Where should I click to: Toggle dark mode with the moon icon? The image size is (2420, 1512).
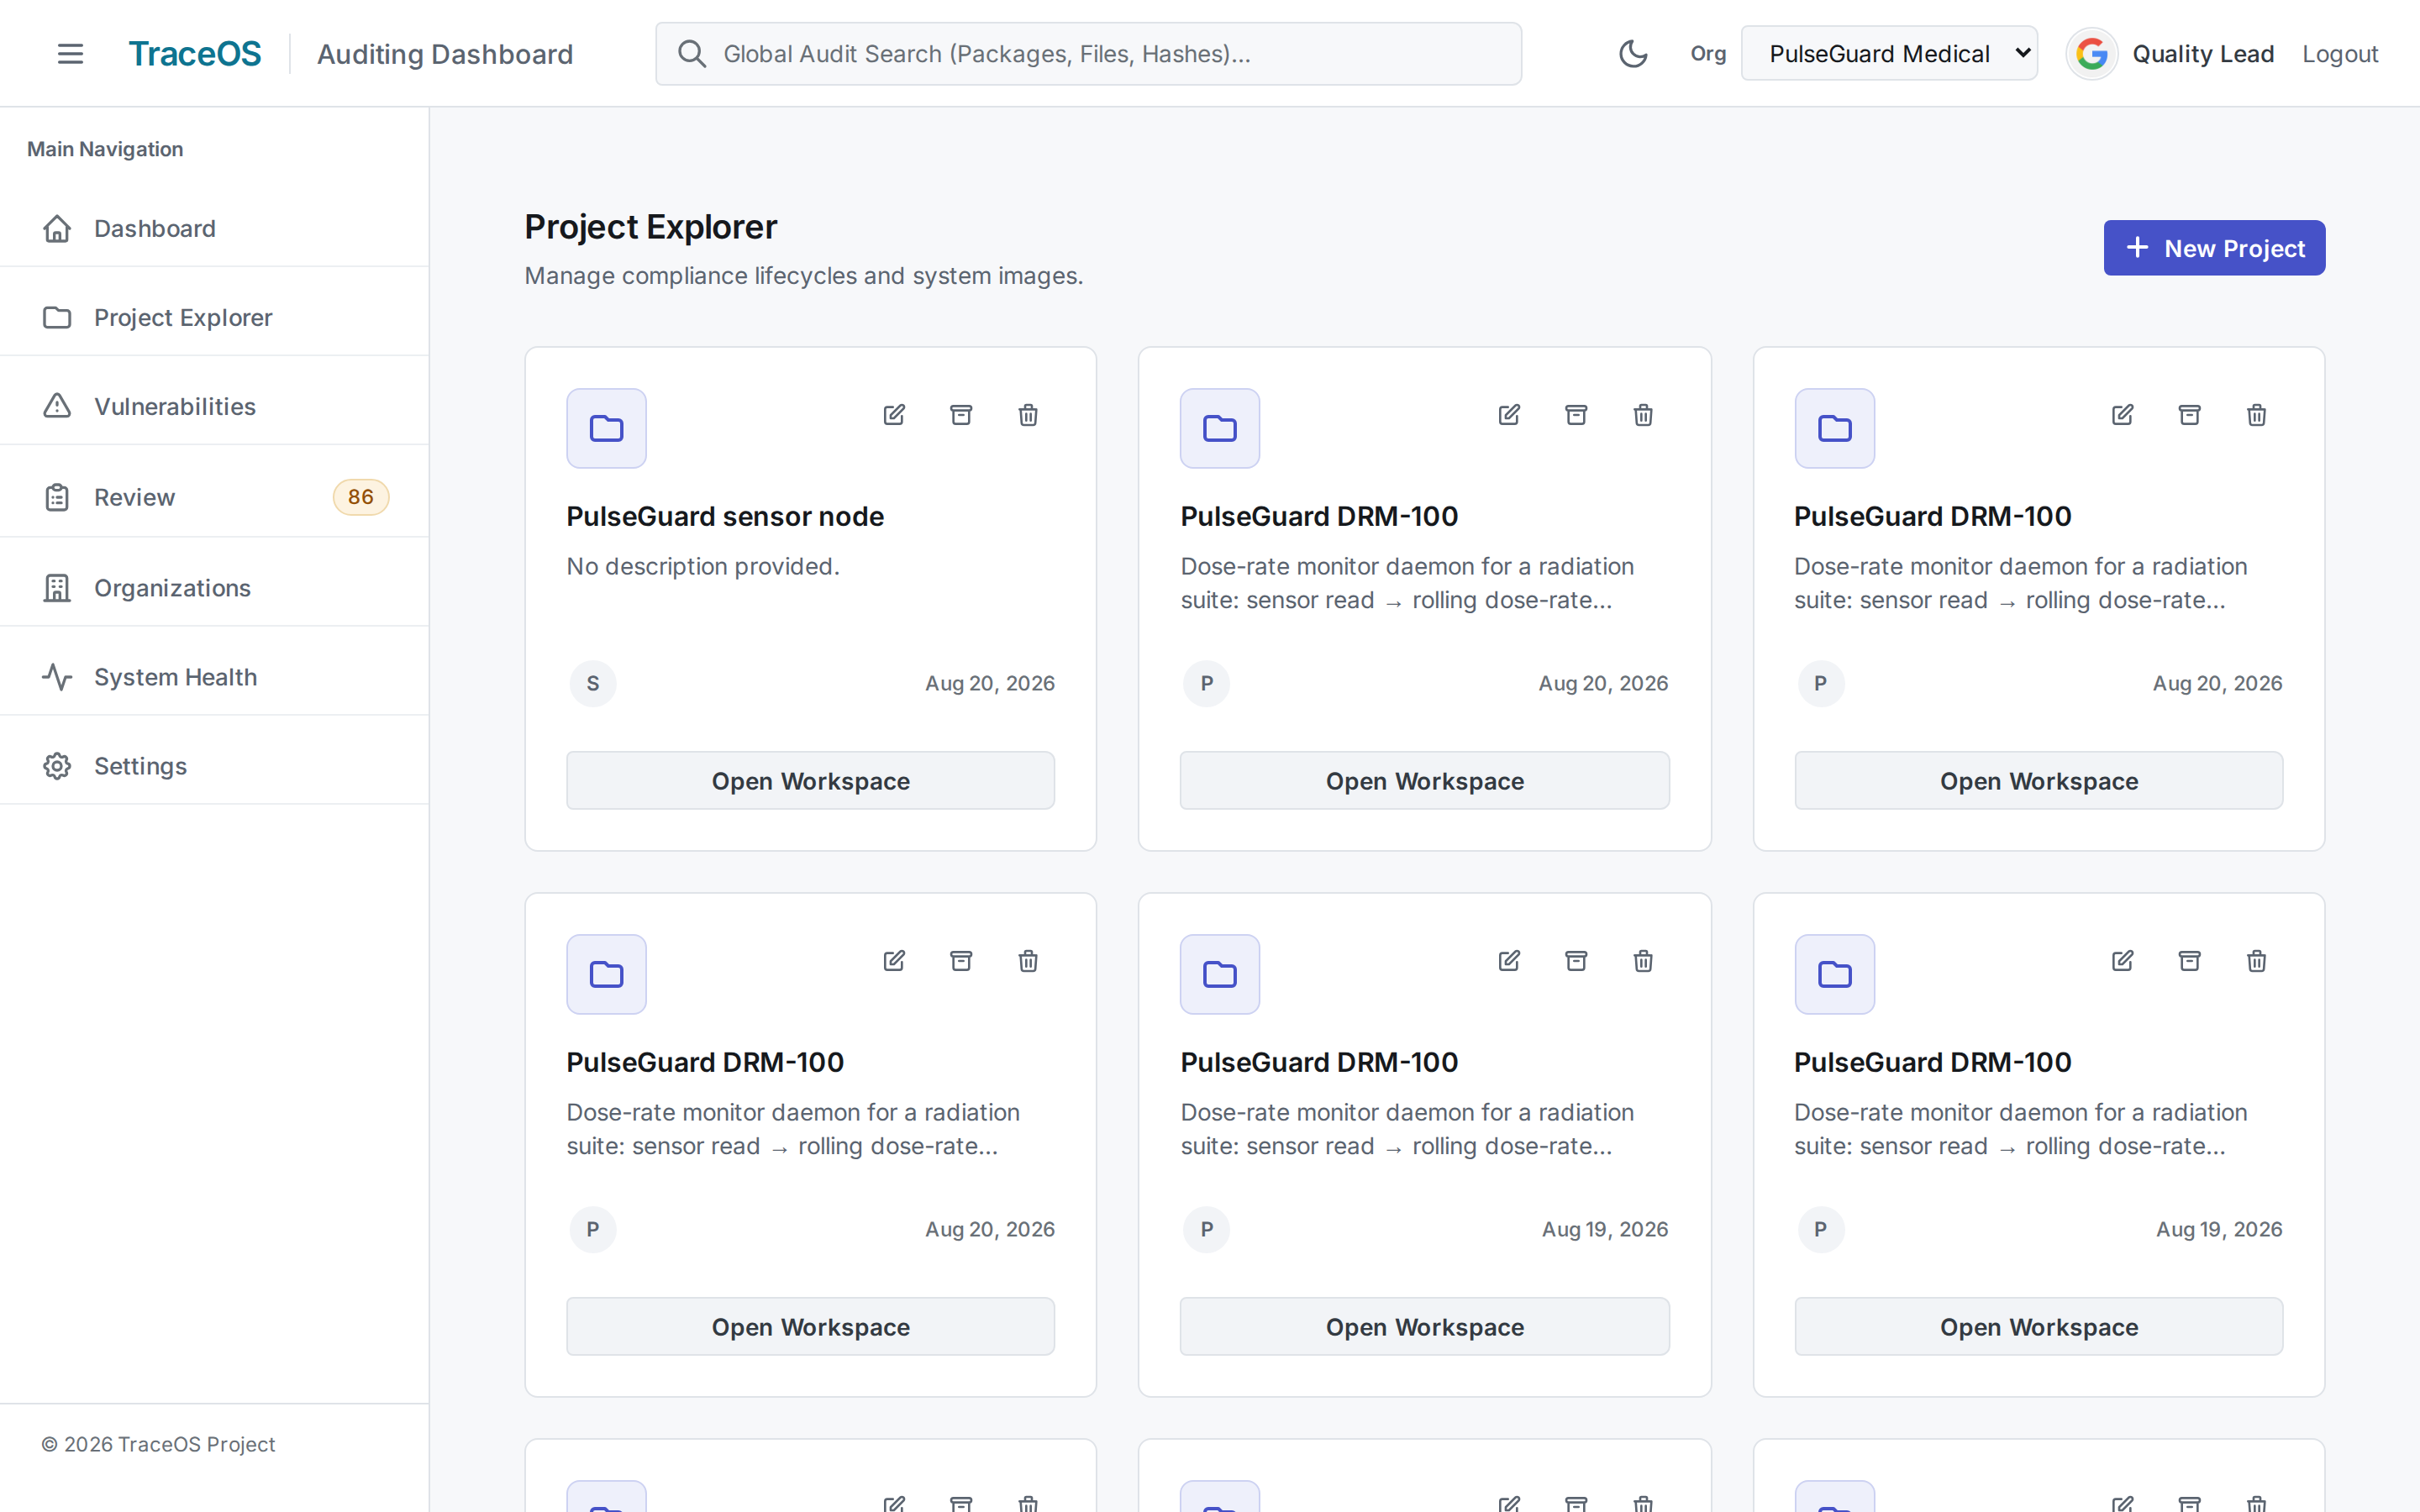point(1633,54)
